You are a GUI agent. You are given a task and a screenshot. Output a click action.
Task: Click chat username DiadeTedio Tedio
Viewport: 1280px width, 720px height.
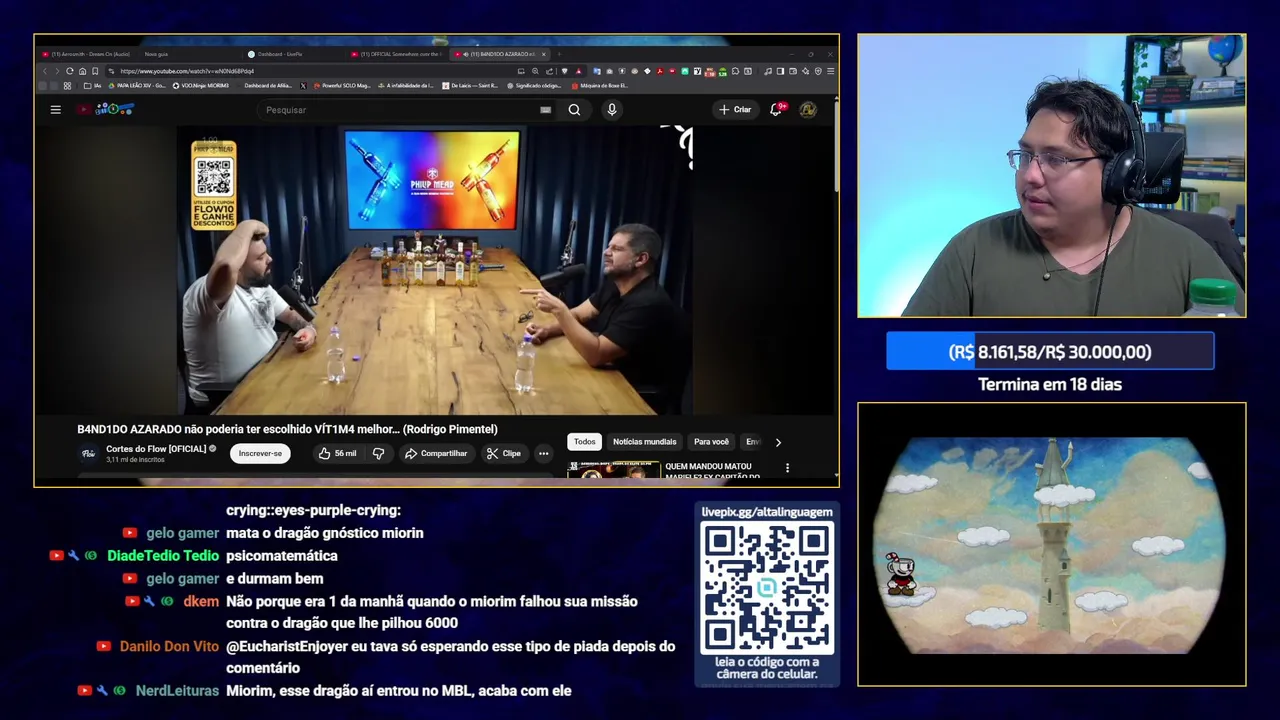coord(163,556)
